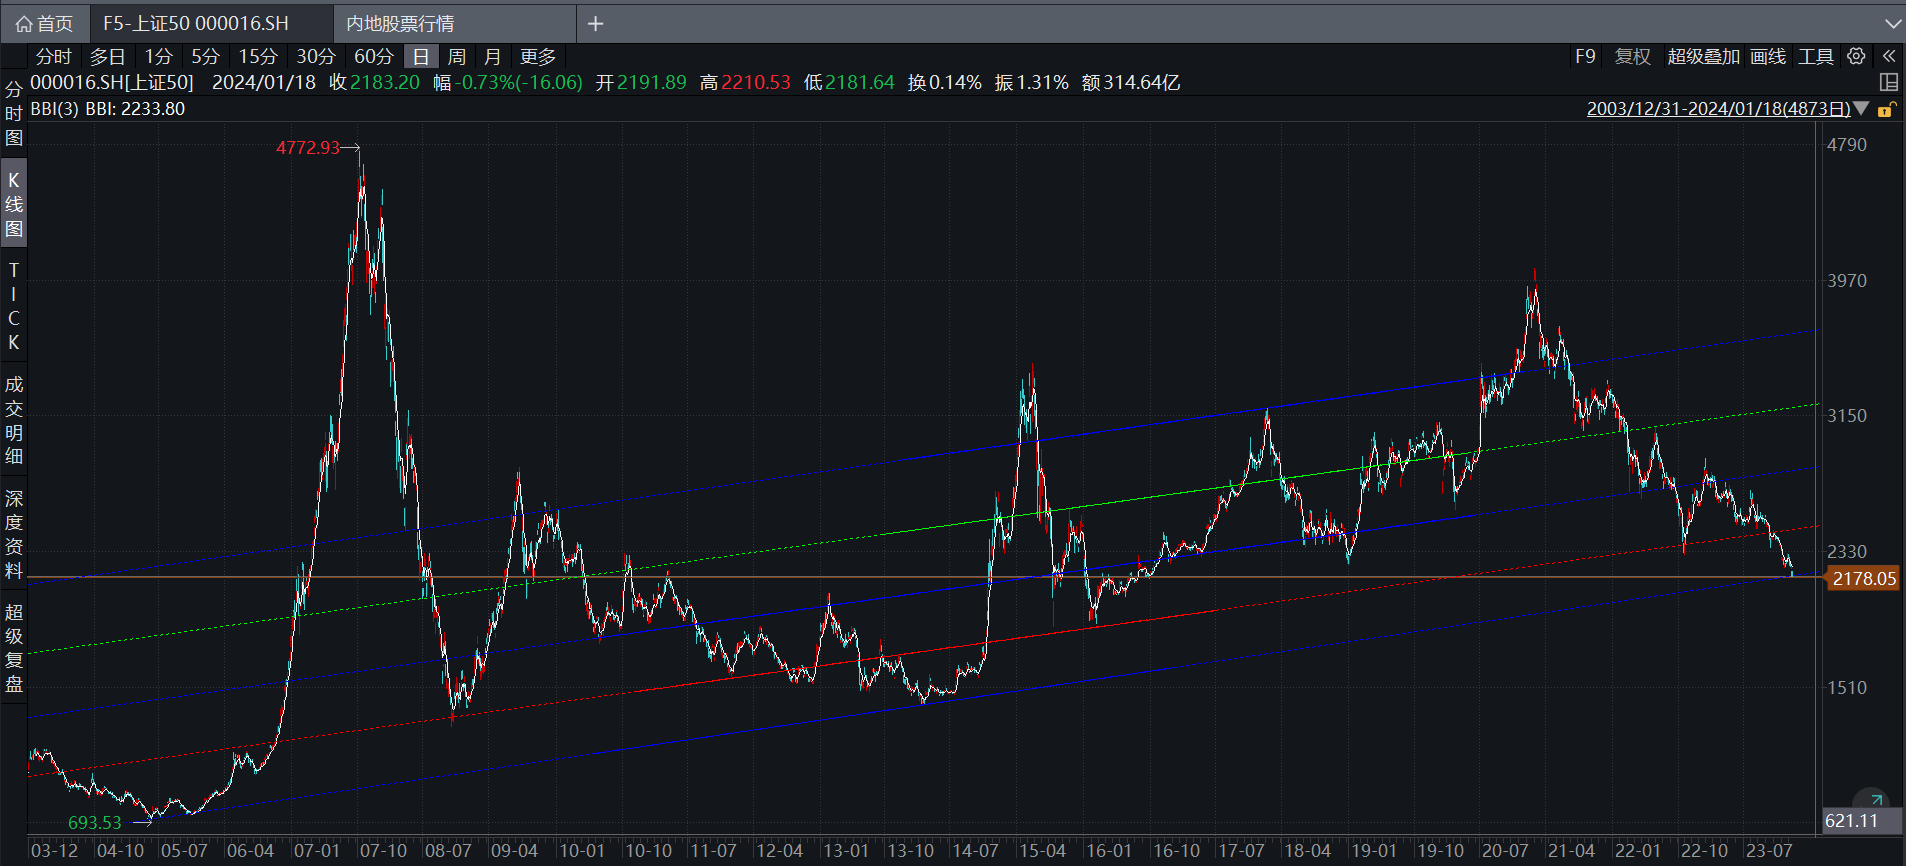Open chart settings gear icon

pyautogui.click(x=1856, y=56)
